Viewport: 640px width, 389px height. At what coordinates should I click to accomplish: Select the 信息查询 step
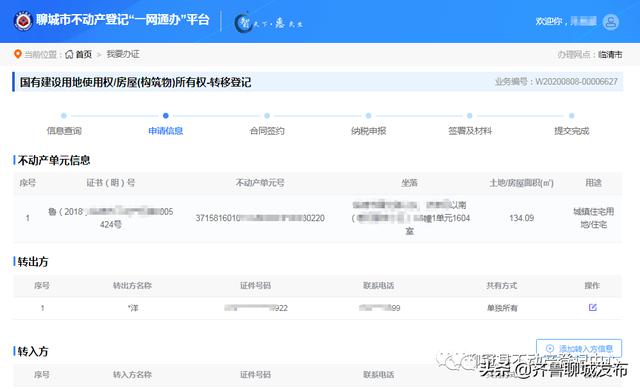point(64,131)
